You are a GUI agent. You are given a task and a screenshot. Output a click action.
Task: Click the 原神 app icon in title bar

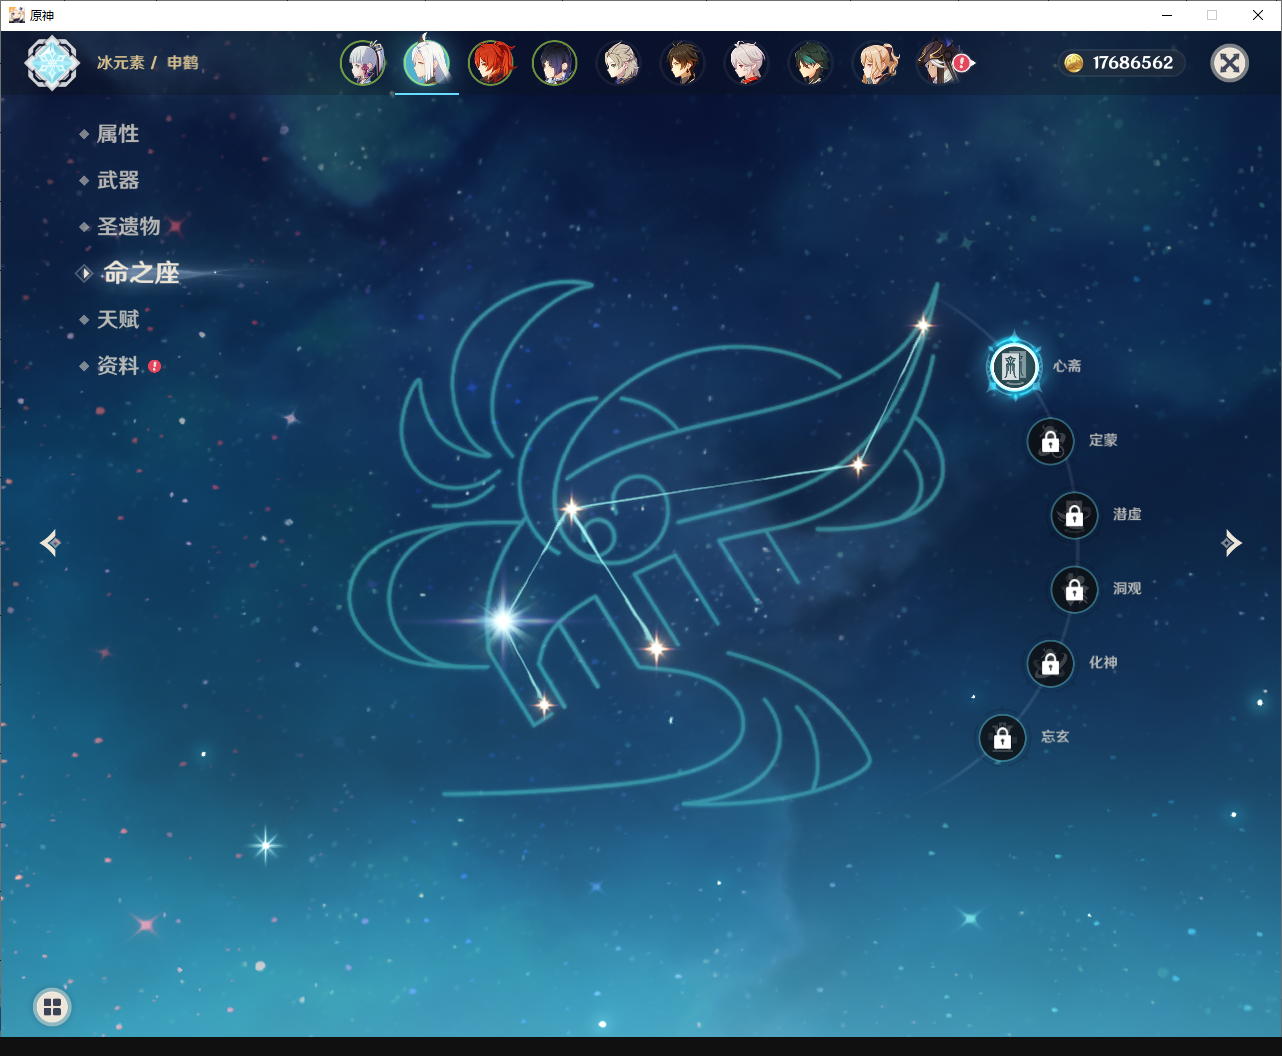(17, 15)
